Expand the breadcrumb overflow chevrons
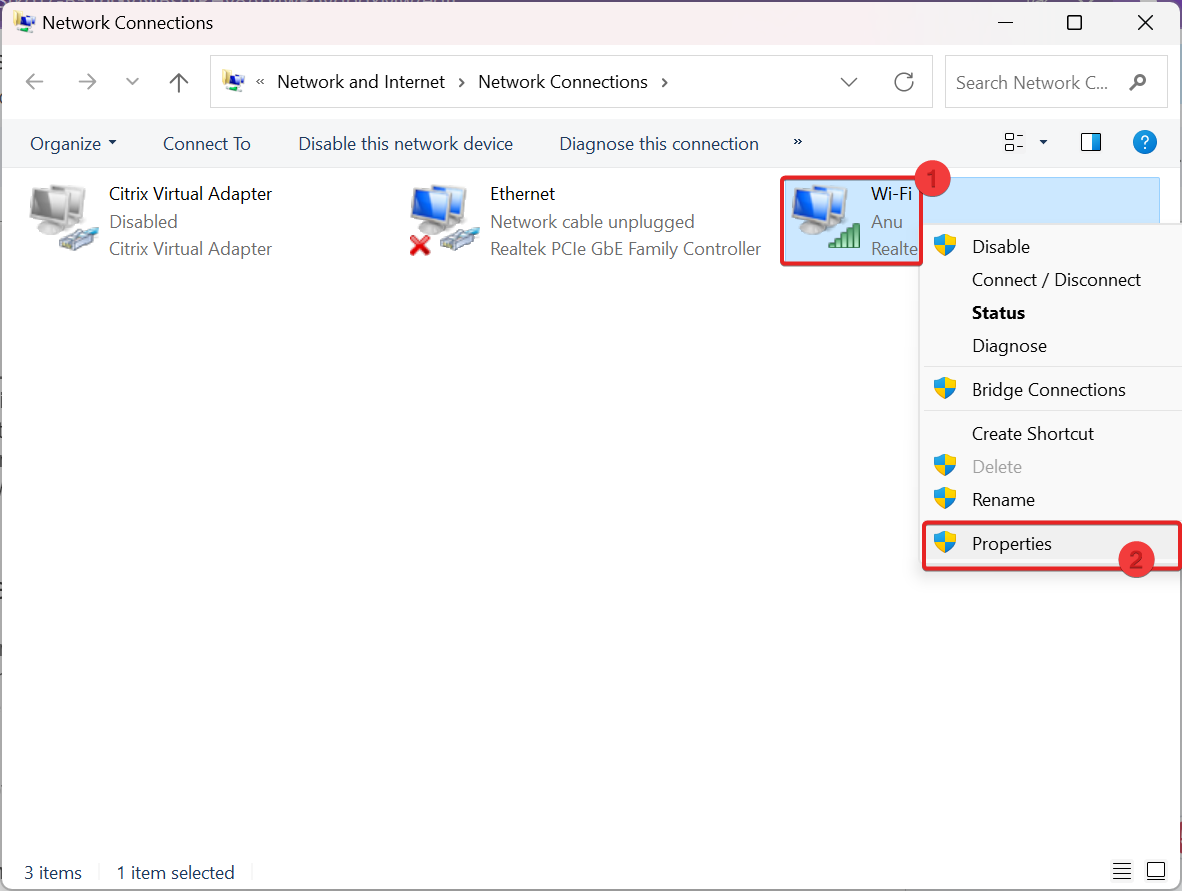This screenshot has height=891, width=1182. pos(260,81)
